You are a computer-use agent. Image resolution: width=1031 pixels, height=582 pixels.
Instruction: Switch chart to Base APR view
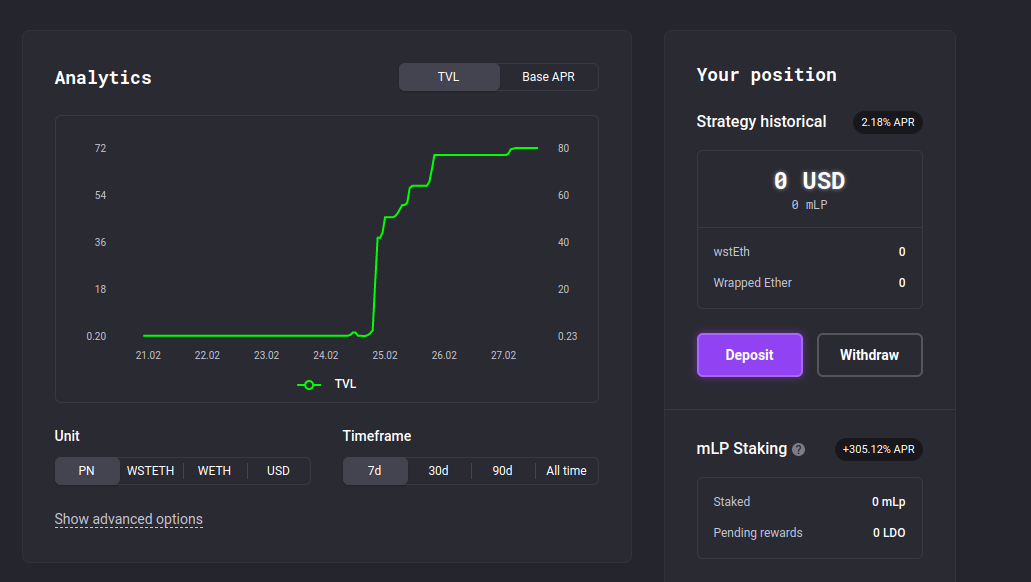[549, 77]
